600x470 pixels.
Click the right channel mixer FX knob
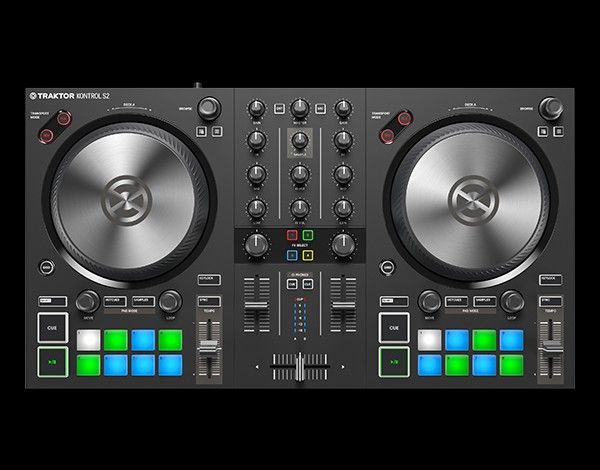pos(343,245)
